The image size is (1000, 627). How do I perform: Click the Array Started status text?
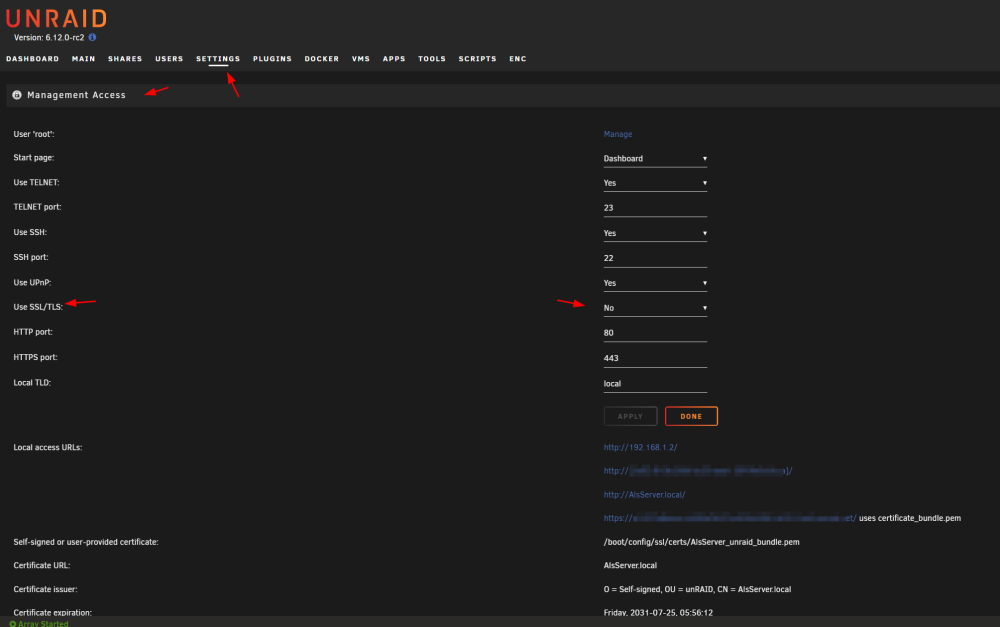43,624
